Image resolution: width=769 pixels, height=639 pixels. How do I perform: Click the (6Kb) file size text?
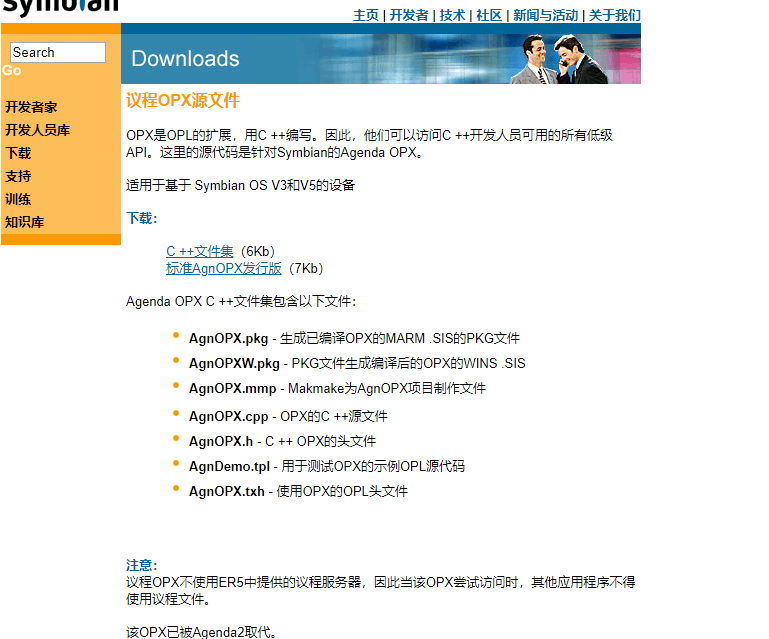tap(258, 252)
